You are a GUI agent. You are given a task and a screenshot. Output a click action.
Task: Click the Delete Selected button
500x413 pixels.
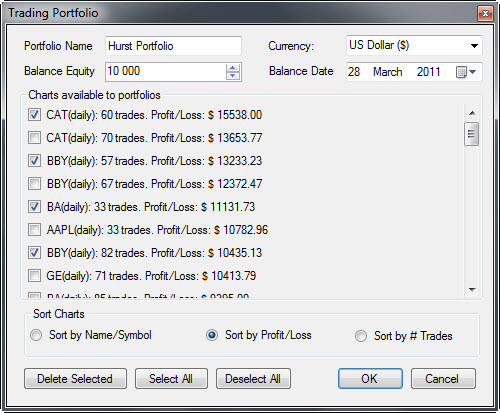coord(75,379)
